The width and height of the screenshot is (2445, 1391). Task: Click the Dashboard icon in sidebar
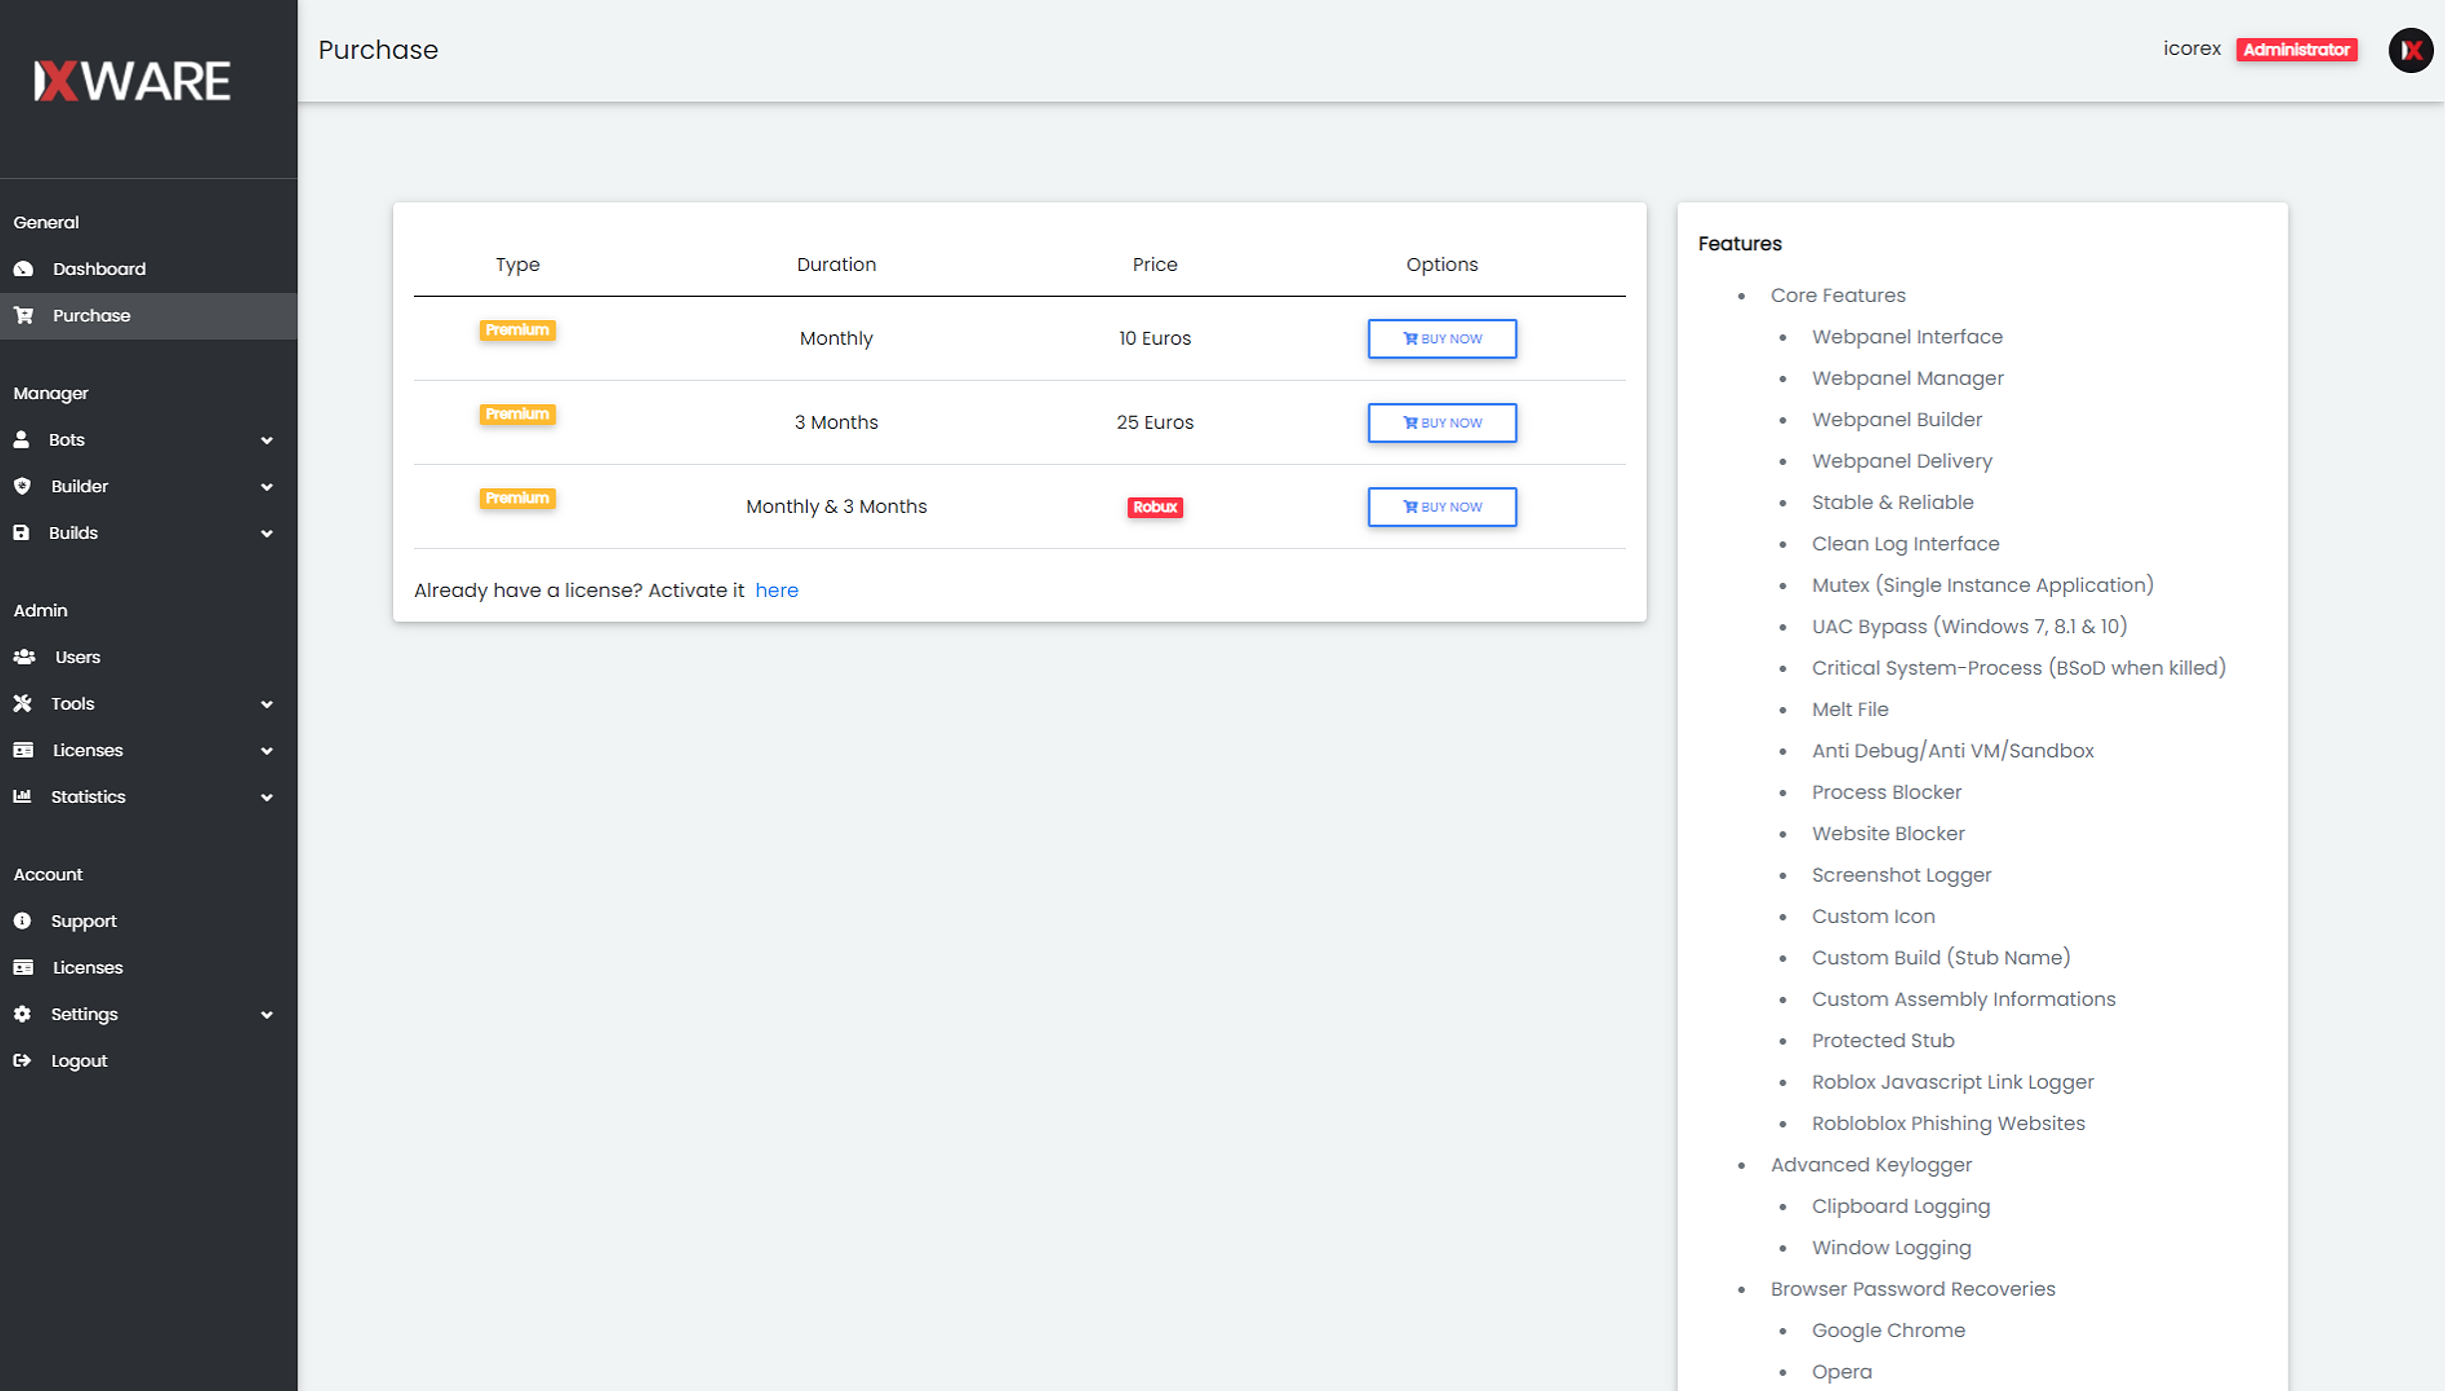click(x=24, y=269)
